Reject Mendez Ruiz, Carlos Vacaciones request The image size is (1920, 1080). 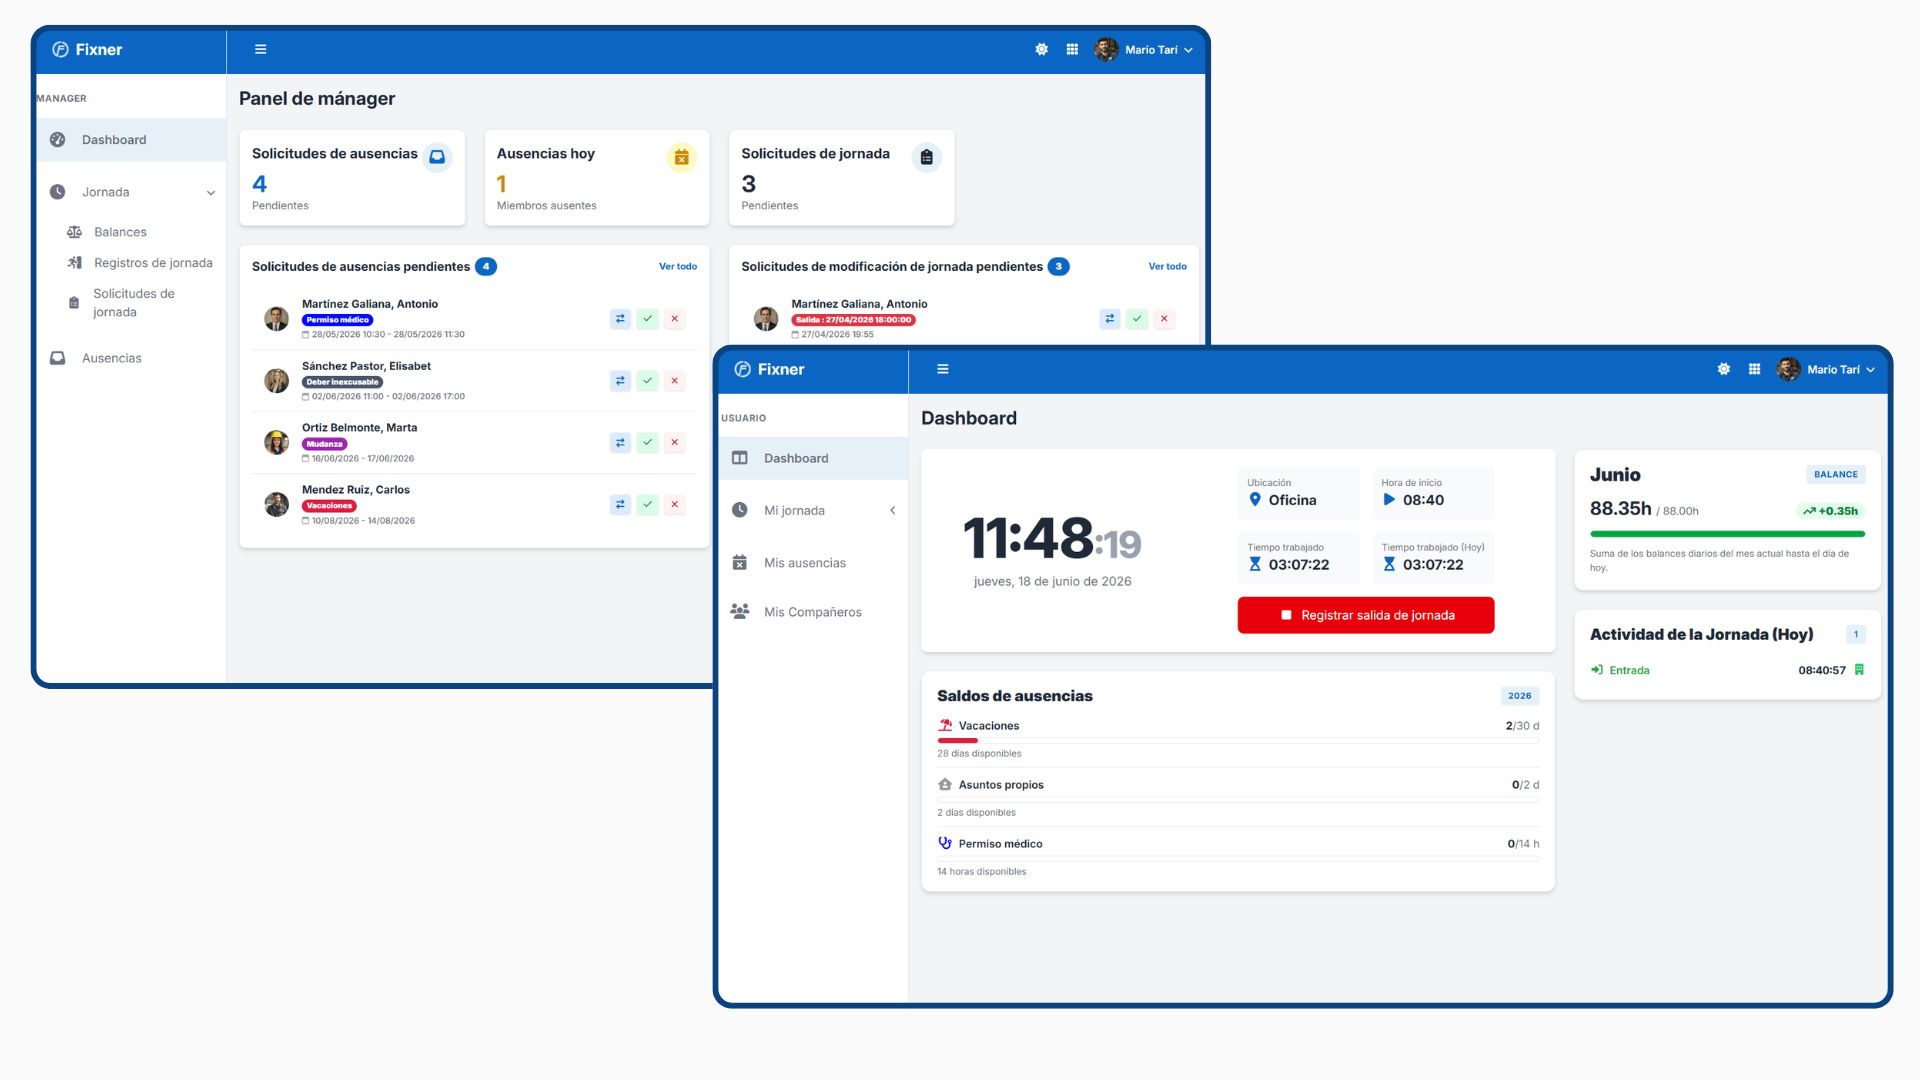pos(674,505)
